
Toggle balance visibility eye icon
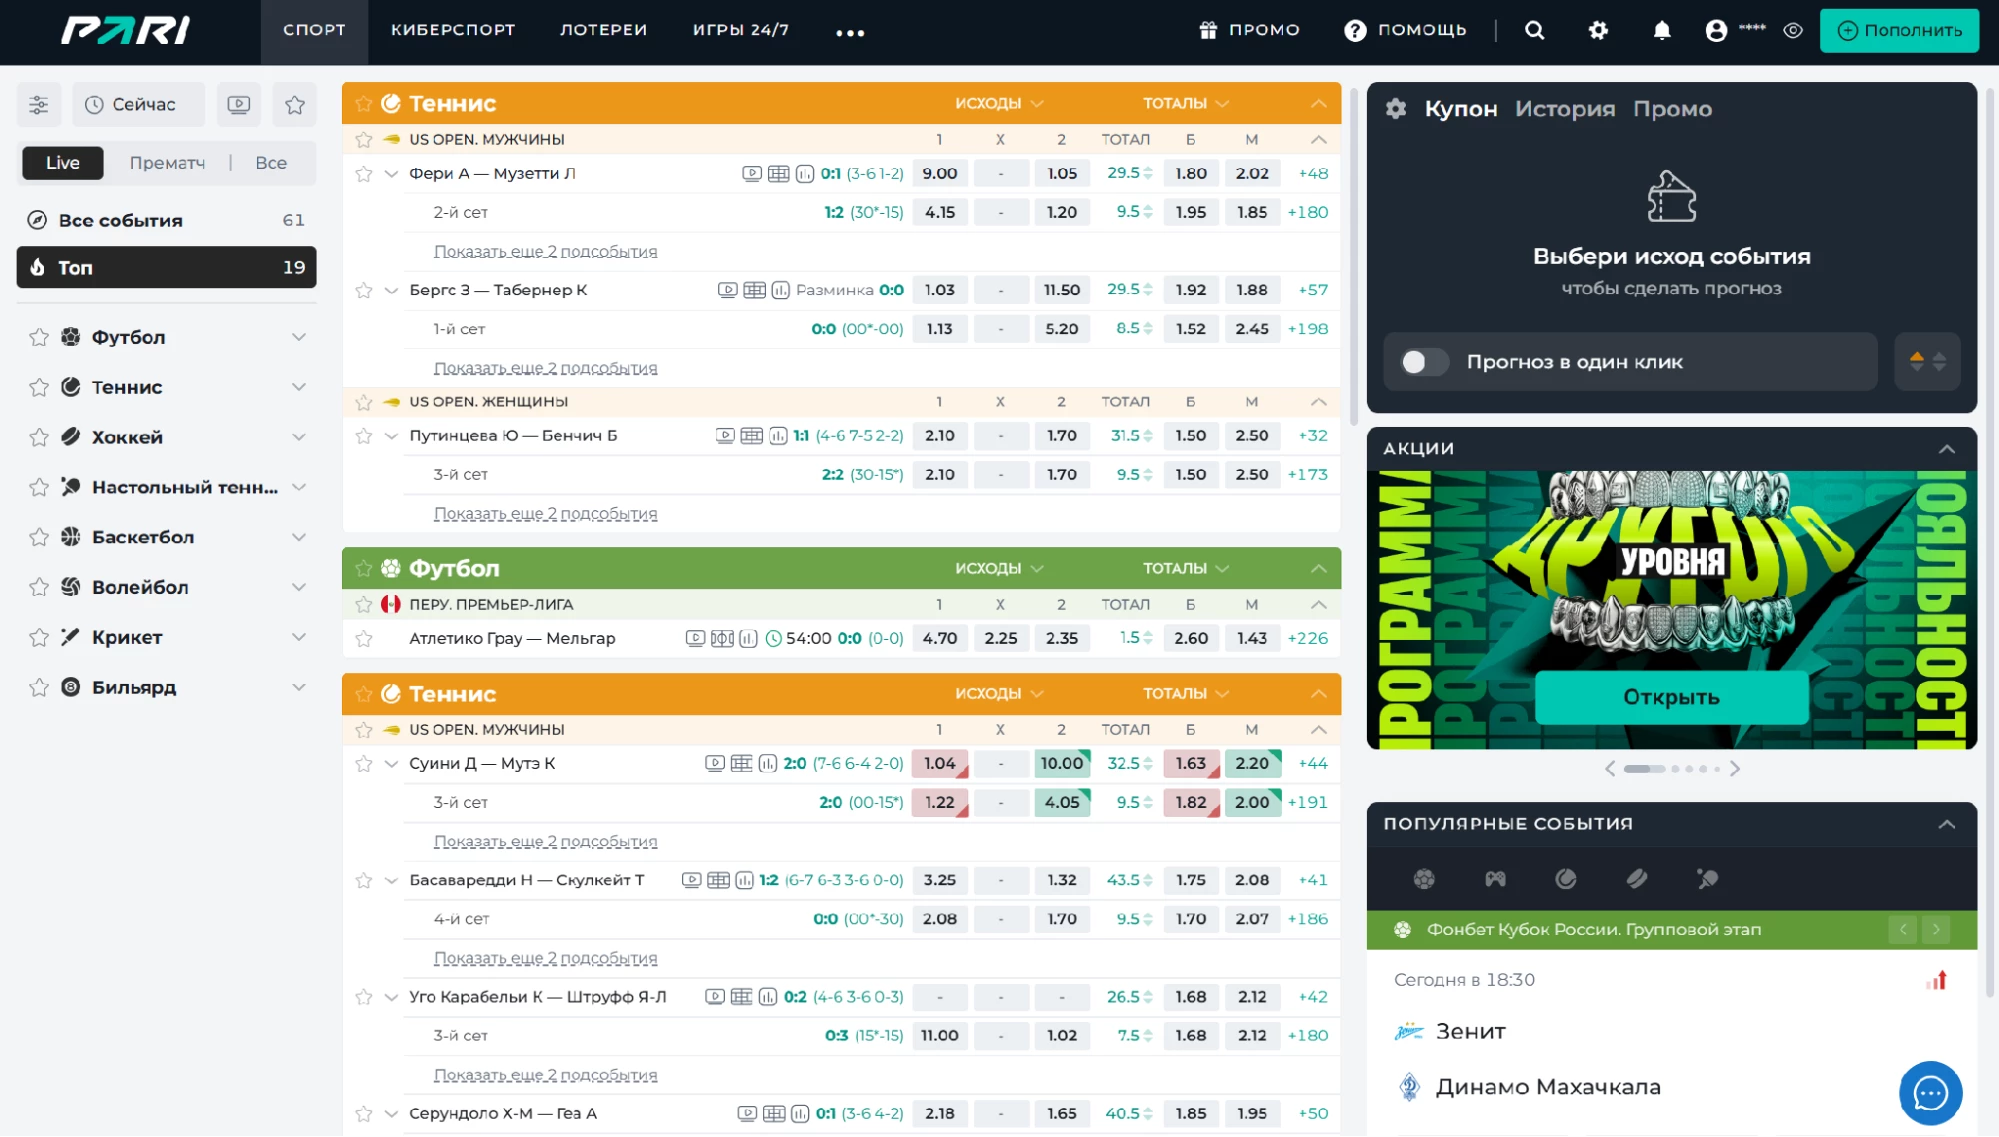click(1793, 30)
